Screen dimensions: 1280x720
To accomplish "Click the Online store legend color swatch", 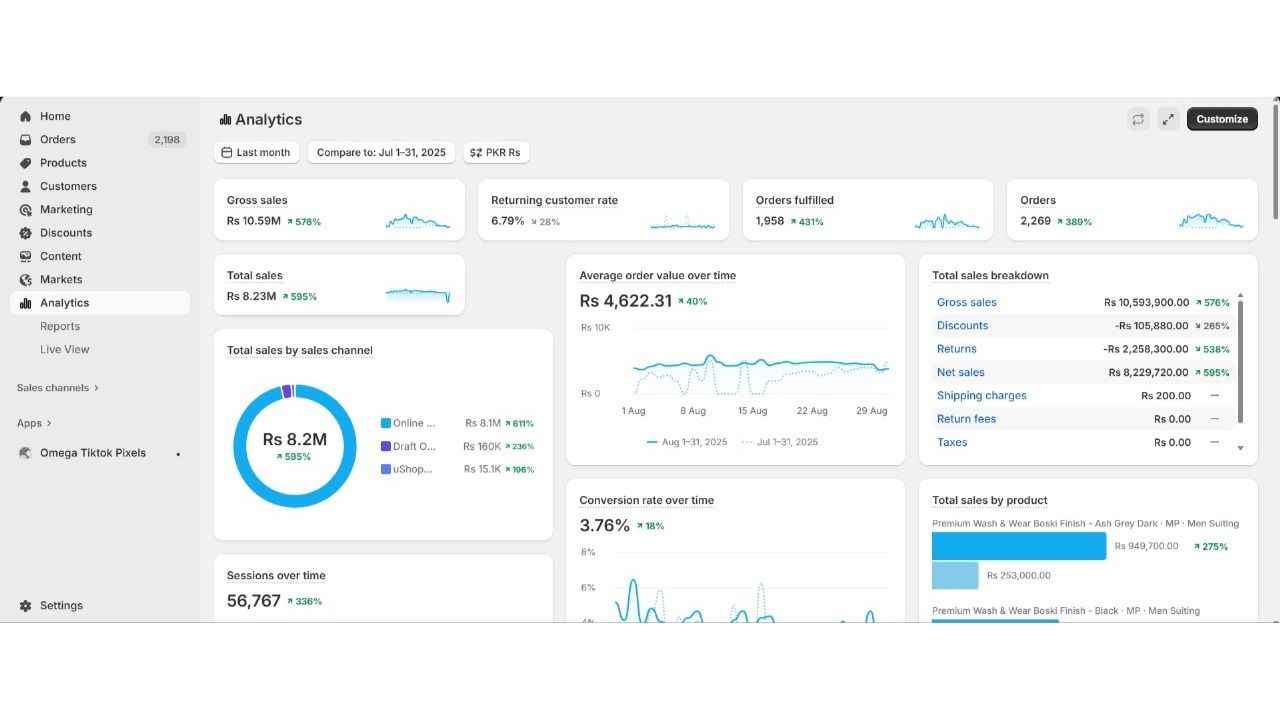I will [x=386, y=423].
